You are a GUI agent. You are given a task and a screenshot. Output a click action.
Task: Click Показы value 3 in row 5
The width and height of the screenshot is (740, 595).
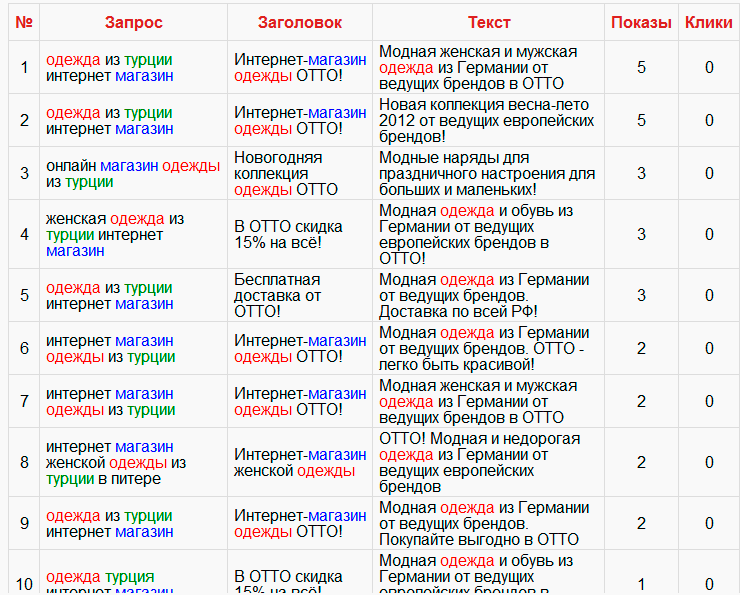[641, 295]
